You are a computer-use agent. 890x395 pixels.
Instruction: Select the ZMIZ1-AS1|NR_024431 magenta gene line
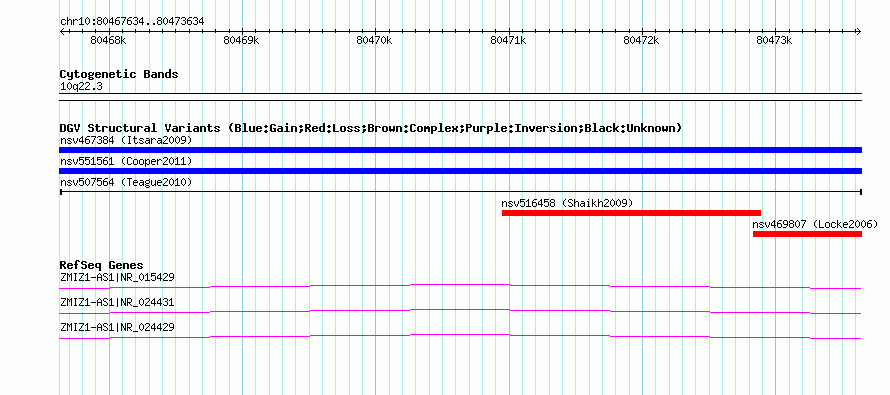click(460, 312)
